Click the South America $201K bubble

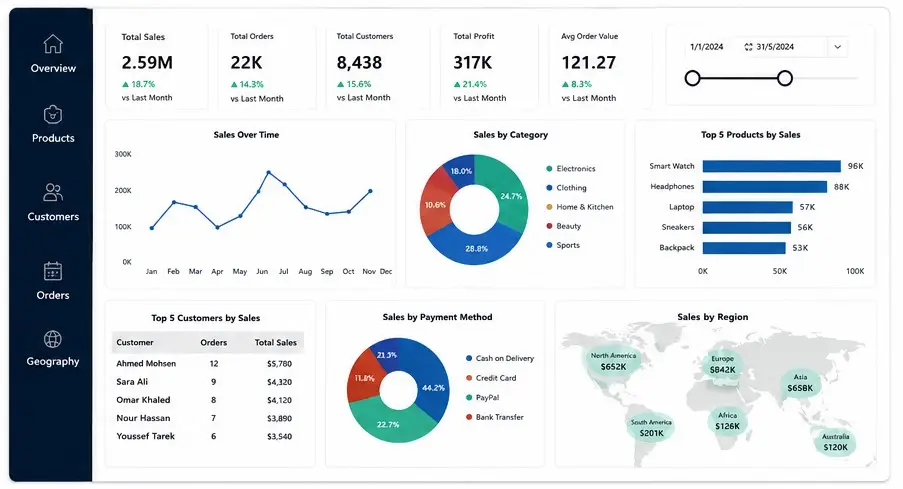(651, 428)
